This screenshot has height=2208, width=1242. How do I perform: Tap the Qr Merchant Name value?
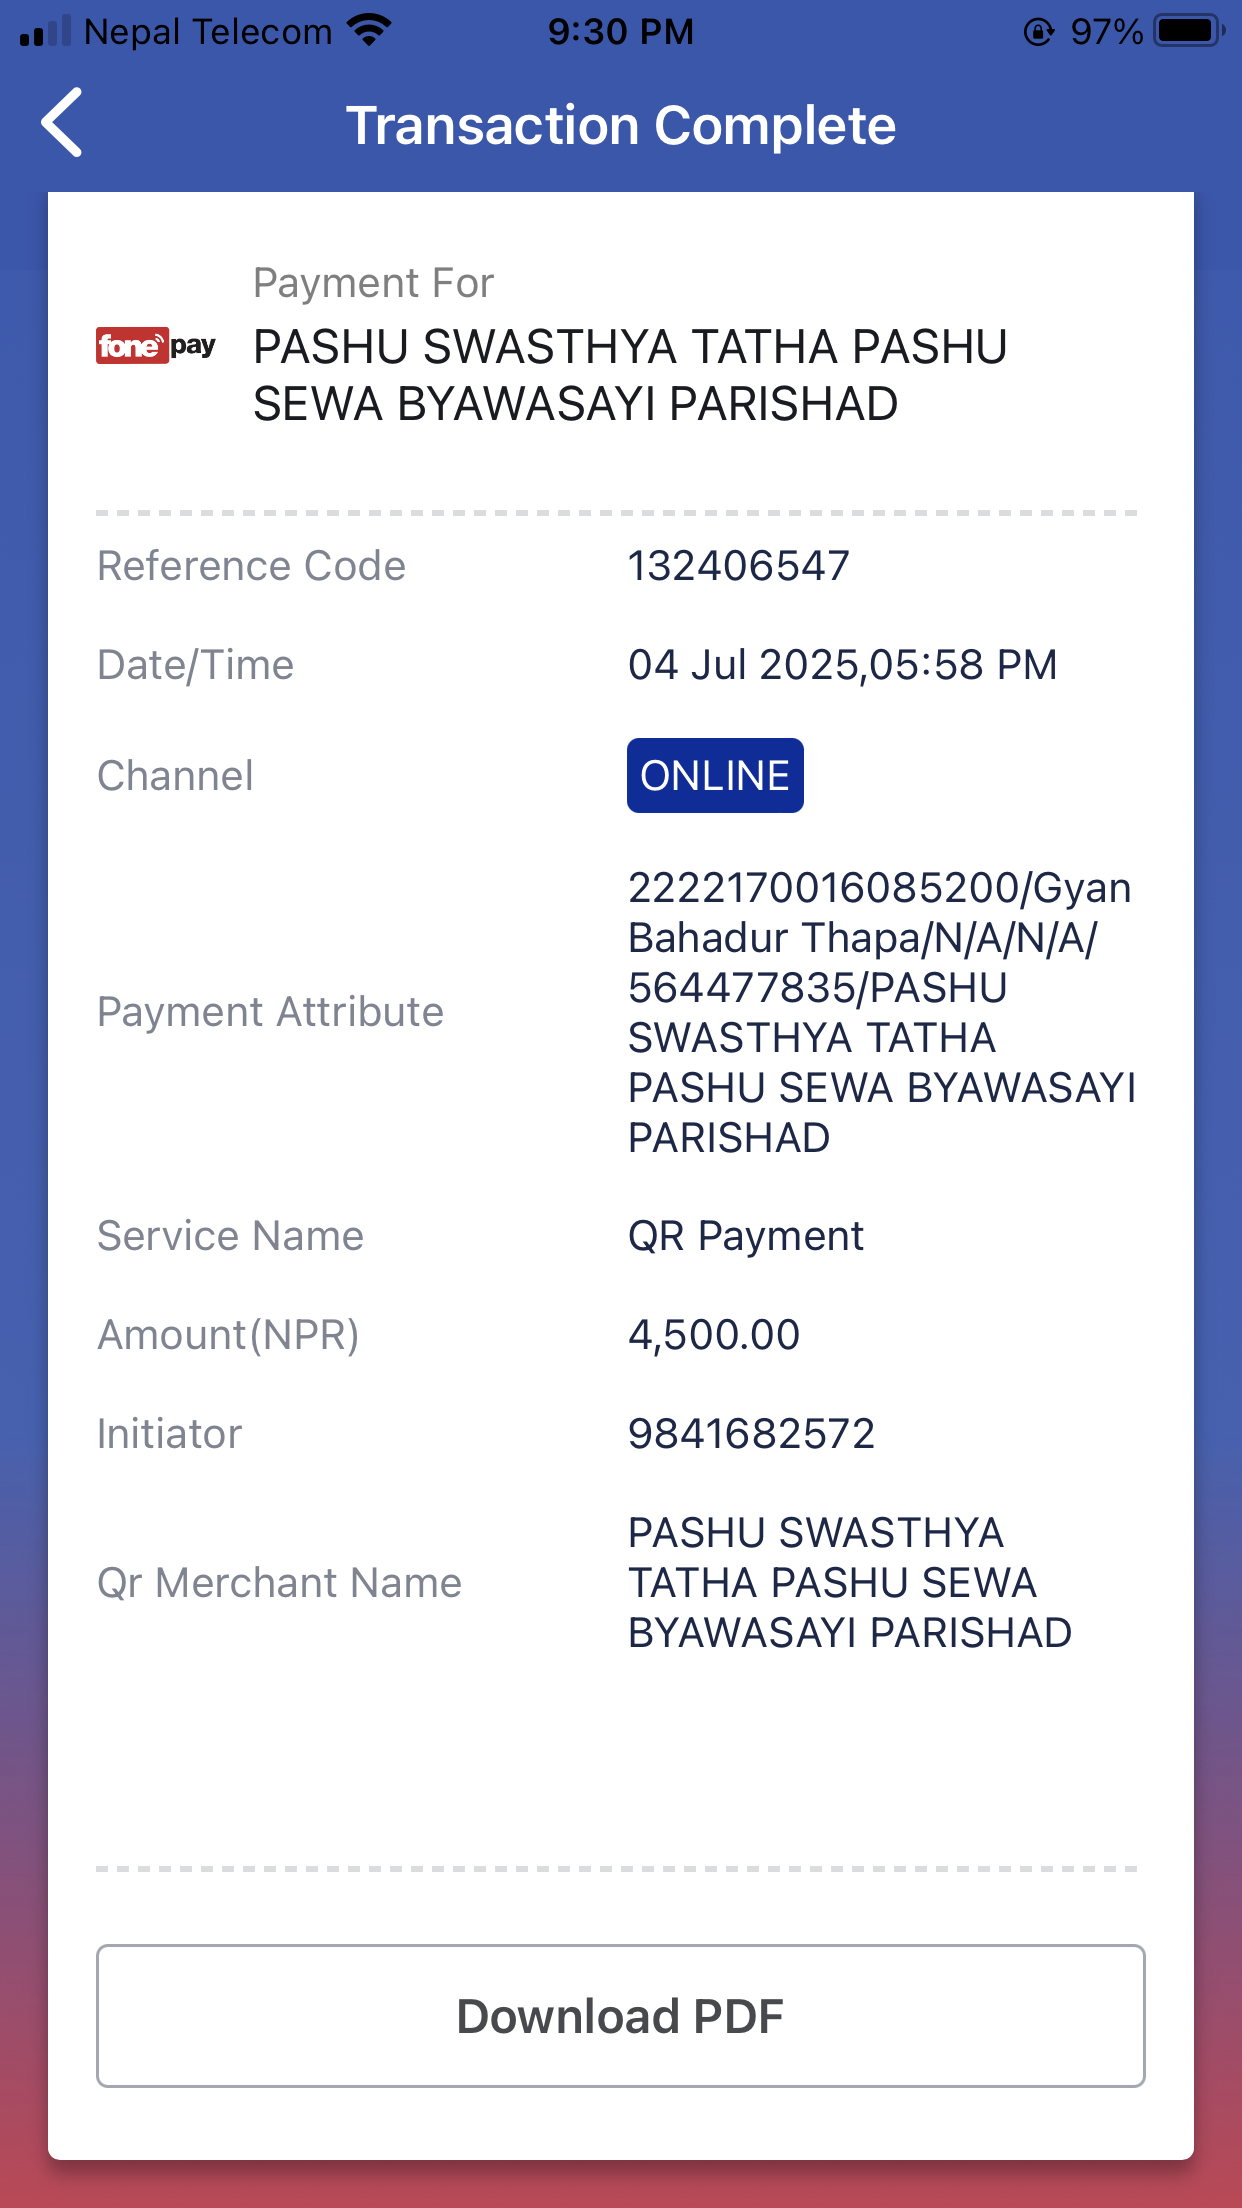click(x=849, y=1583)
